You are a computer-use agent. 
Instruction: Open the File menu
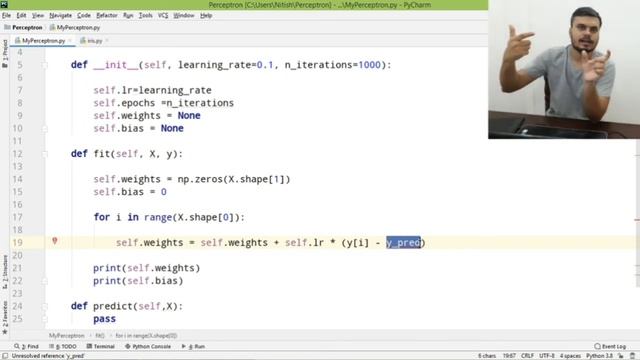6,16
